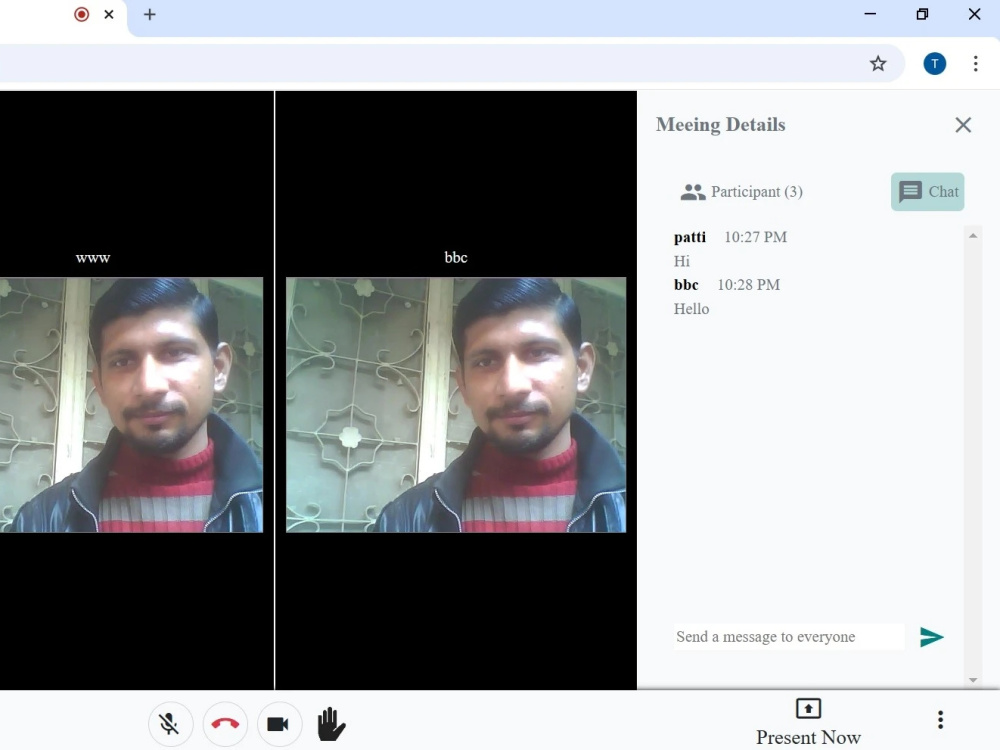Switch to the Participant (3) tab
The image size is (1000, 750).
[742, 191]
